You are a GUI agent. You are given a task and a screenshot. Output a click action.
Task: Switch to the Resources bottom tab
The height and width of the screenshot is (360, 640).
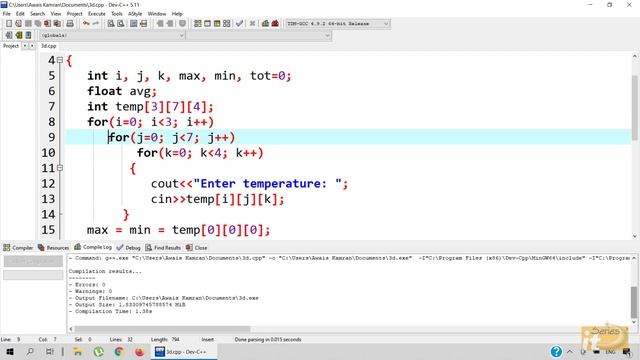[x=53, y=248]
